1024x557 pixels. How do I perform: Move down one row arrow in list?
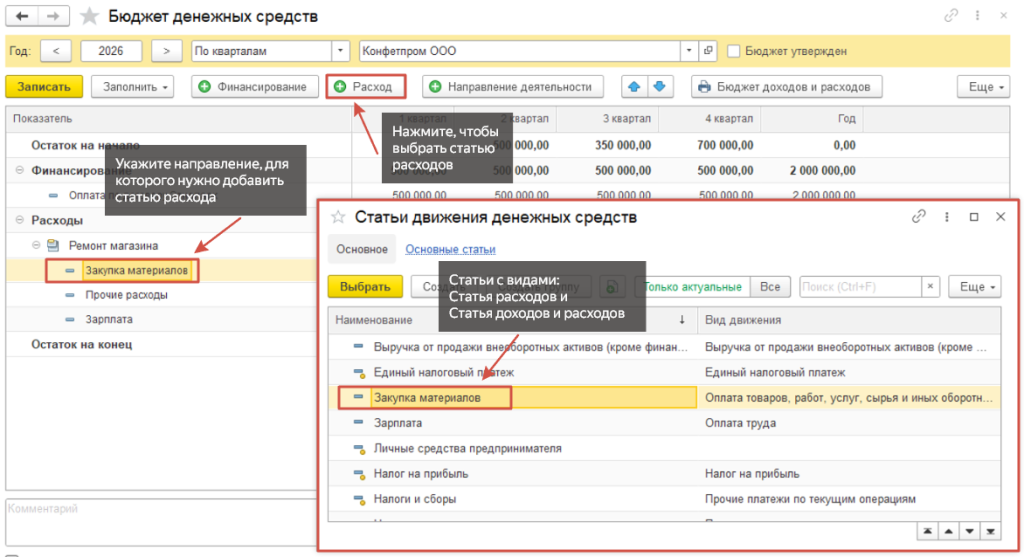pyautogui.click(x=970, y=532)
